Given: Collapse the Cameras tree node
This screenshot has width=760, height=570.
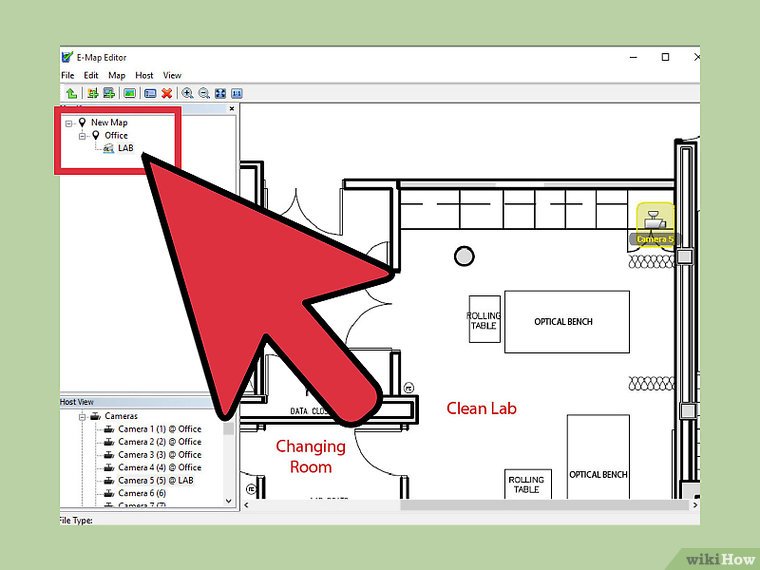Looking at the screenshot, I should pyautogui.click(x=82, y=416).
